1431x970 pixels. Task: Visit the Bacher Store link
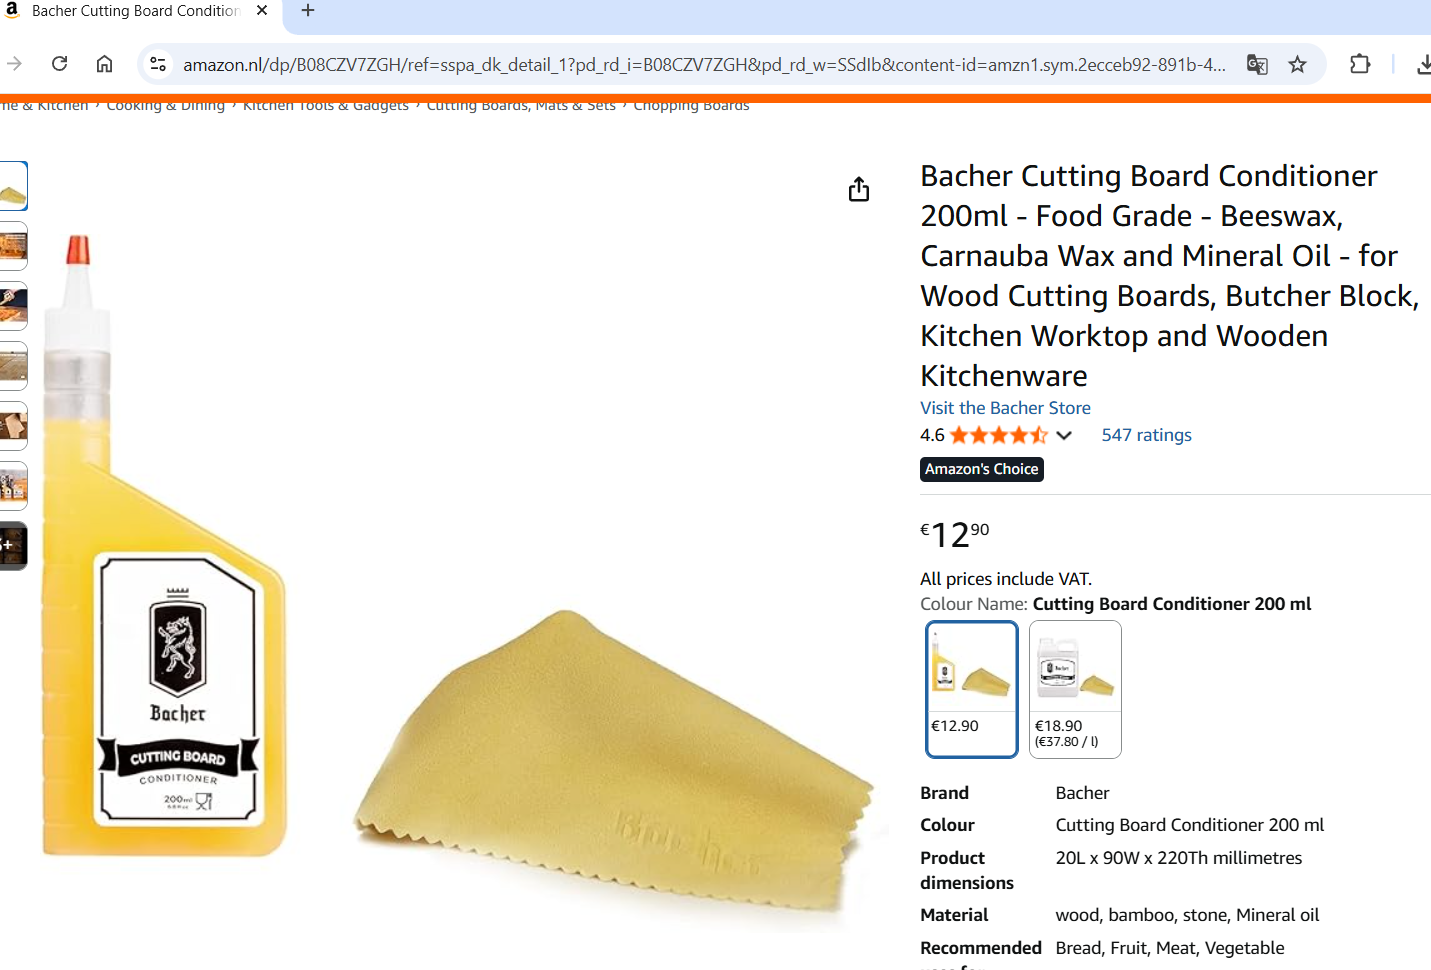click(1005, 408)
